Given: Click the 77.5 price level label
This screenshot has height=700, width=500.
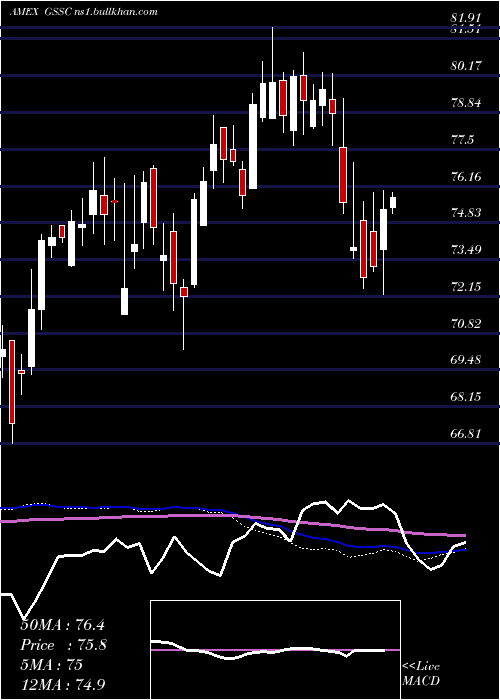Looking at the screenshot, I should point(463,140).
